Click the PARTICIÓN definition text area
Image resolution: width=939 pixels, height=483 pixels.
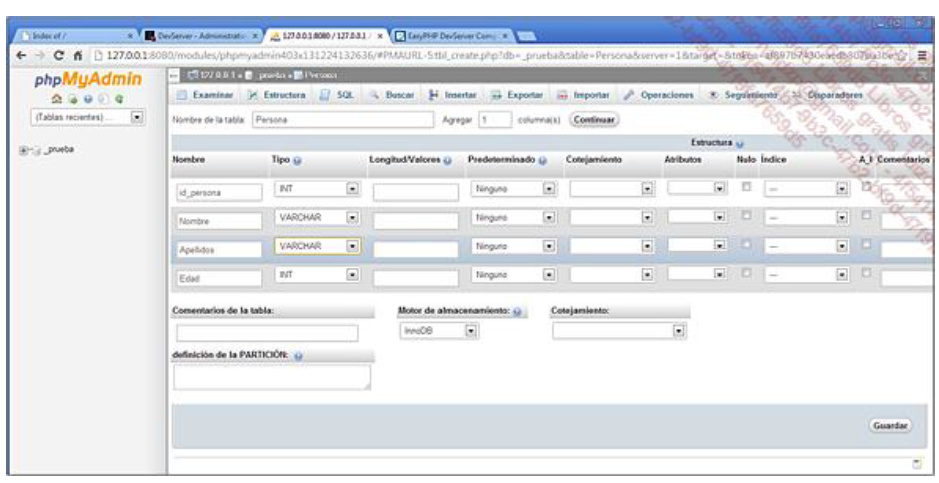point(272,377)
